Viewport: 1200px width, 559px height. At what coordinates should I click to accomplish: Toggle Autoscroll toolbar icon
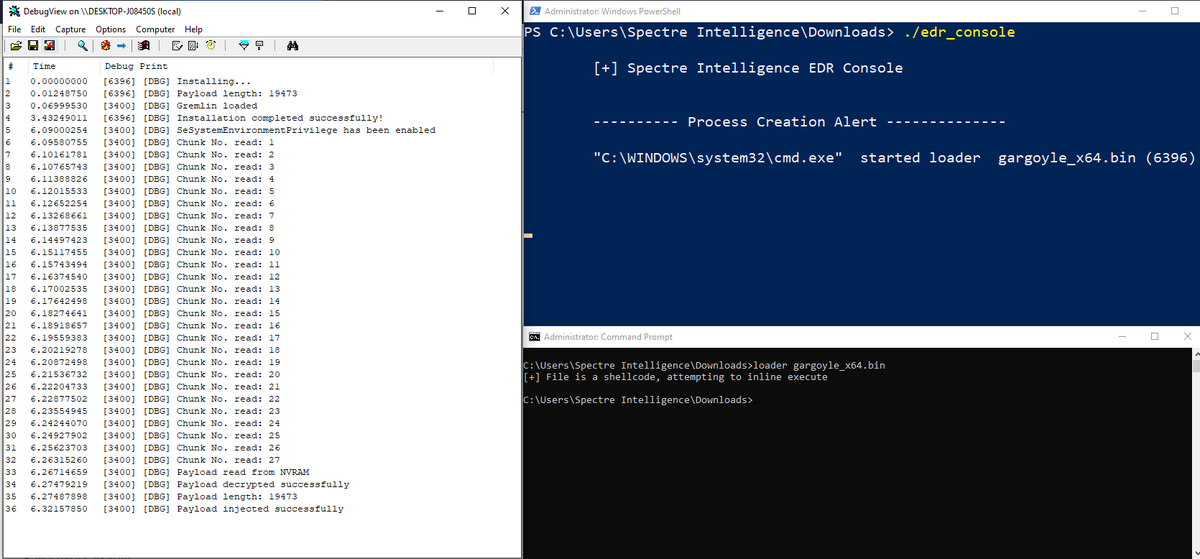pyautogui.click(x=193, y=45)
